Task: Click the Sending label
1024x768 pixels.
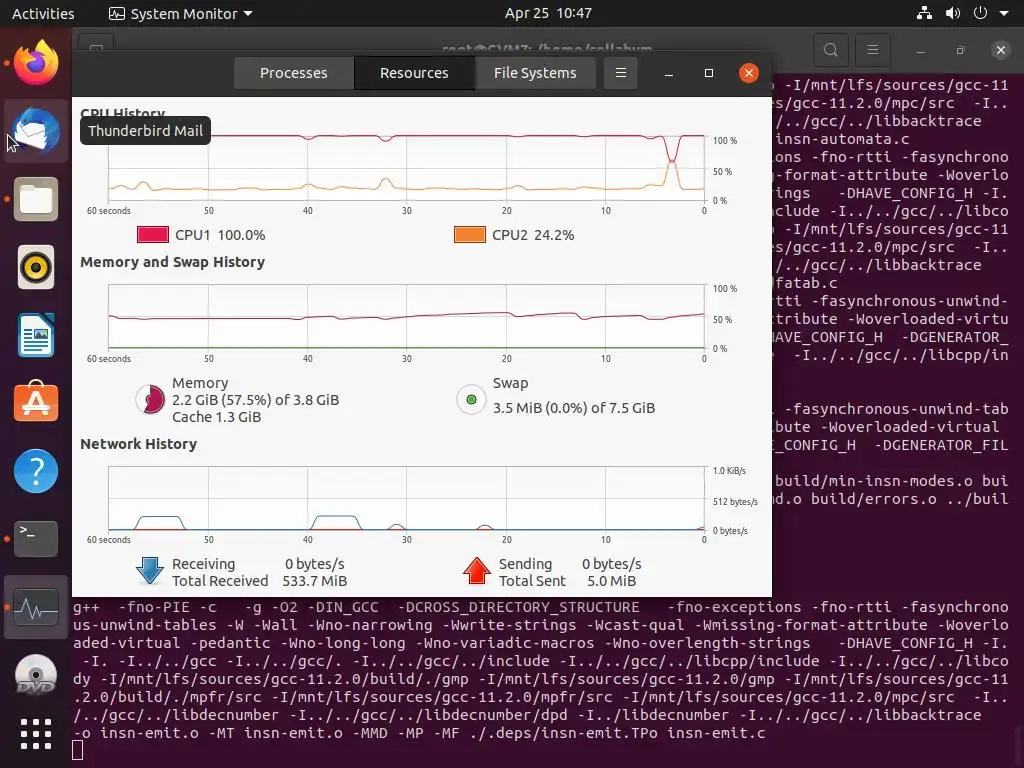Action: 525,564
